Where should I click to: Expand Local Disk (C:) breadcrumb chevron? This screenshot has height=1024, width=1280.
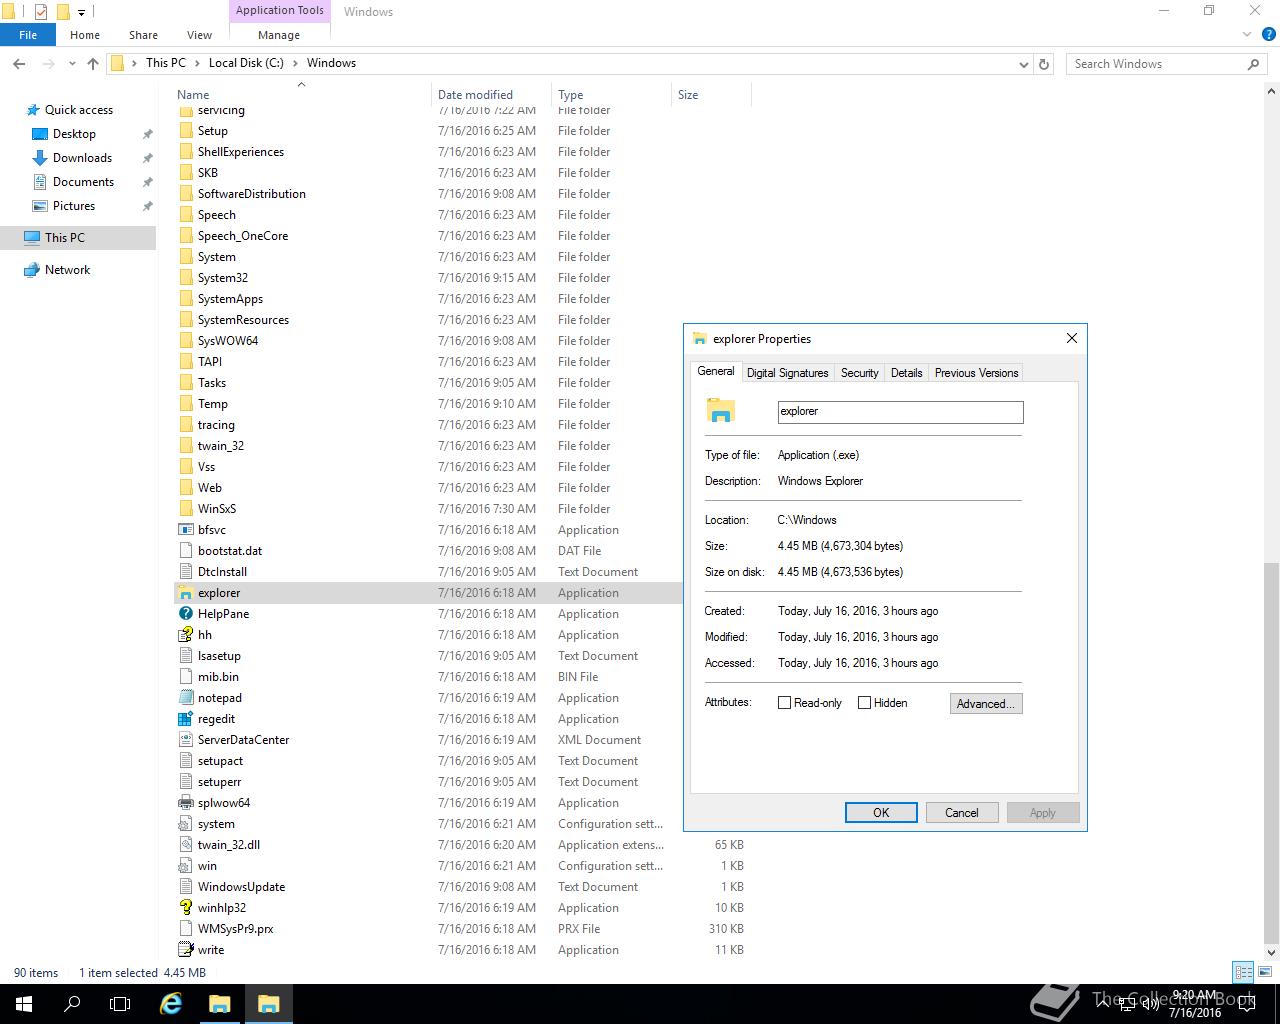(x=295, y=63)
